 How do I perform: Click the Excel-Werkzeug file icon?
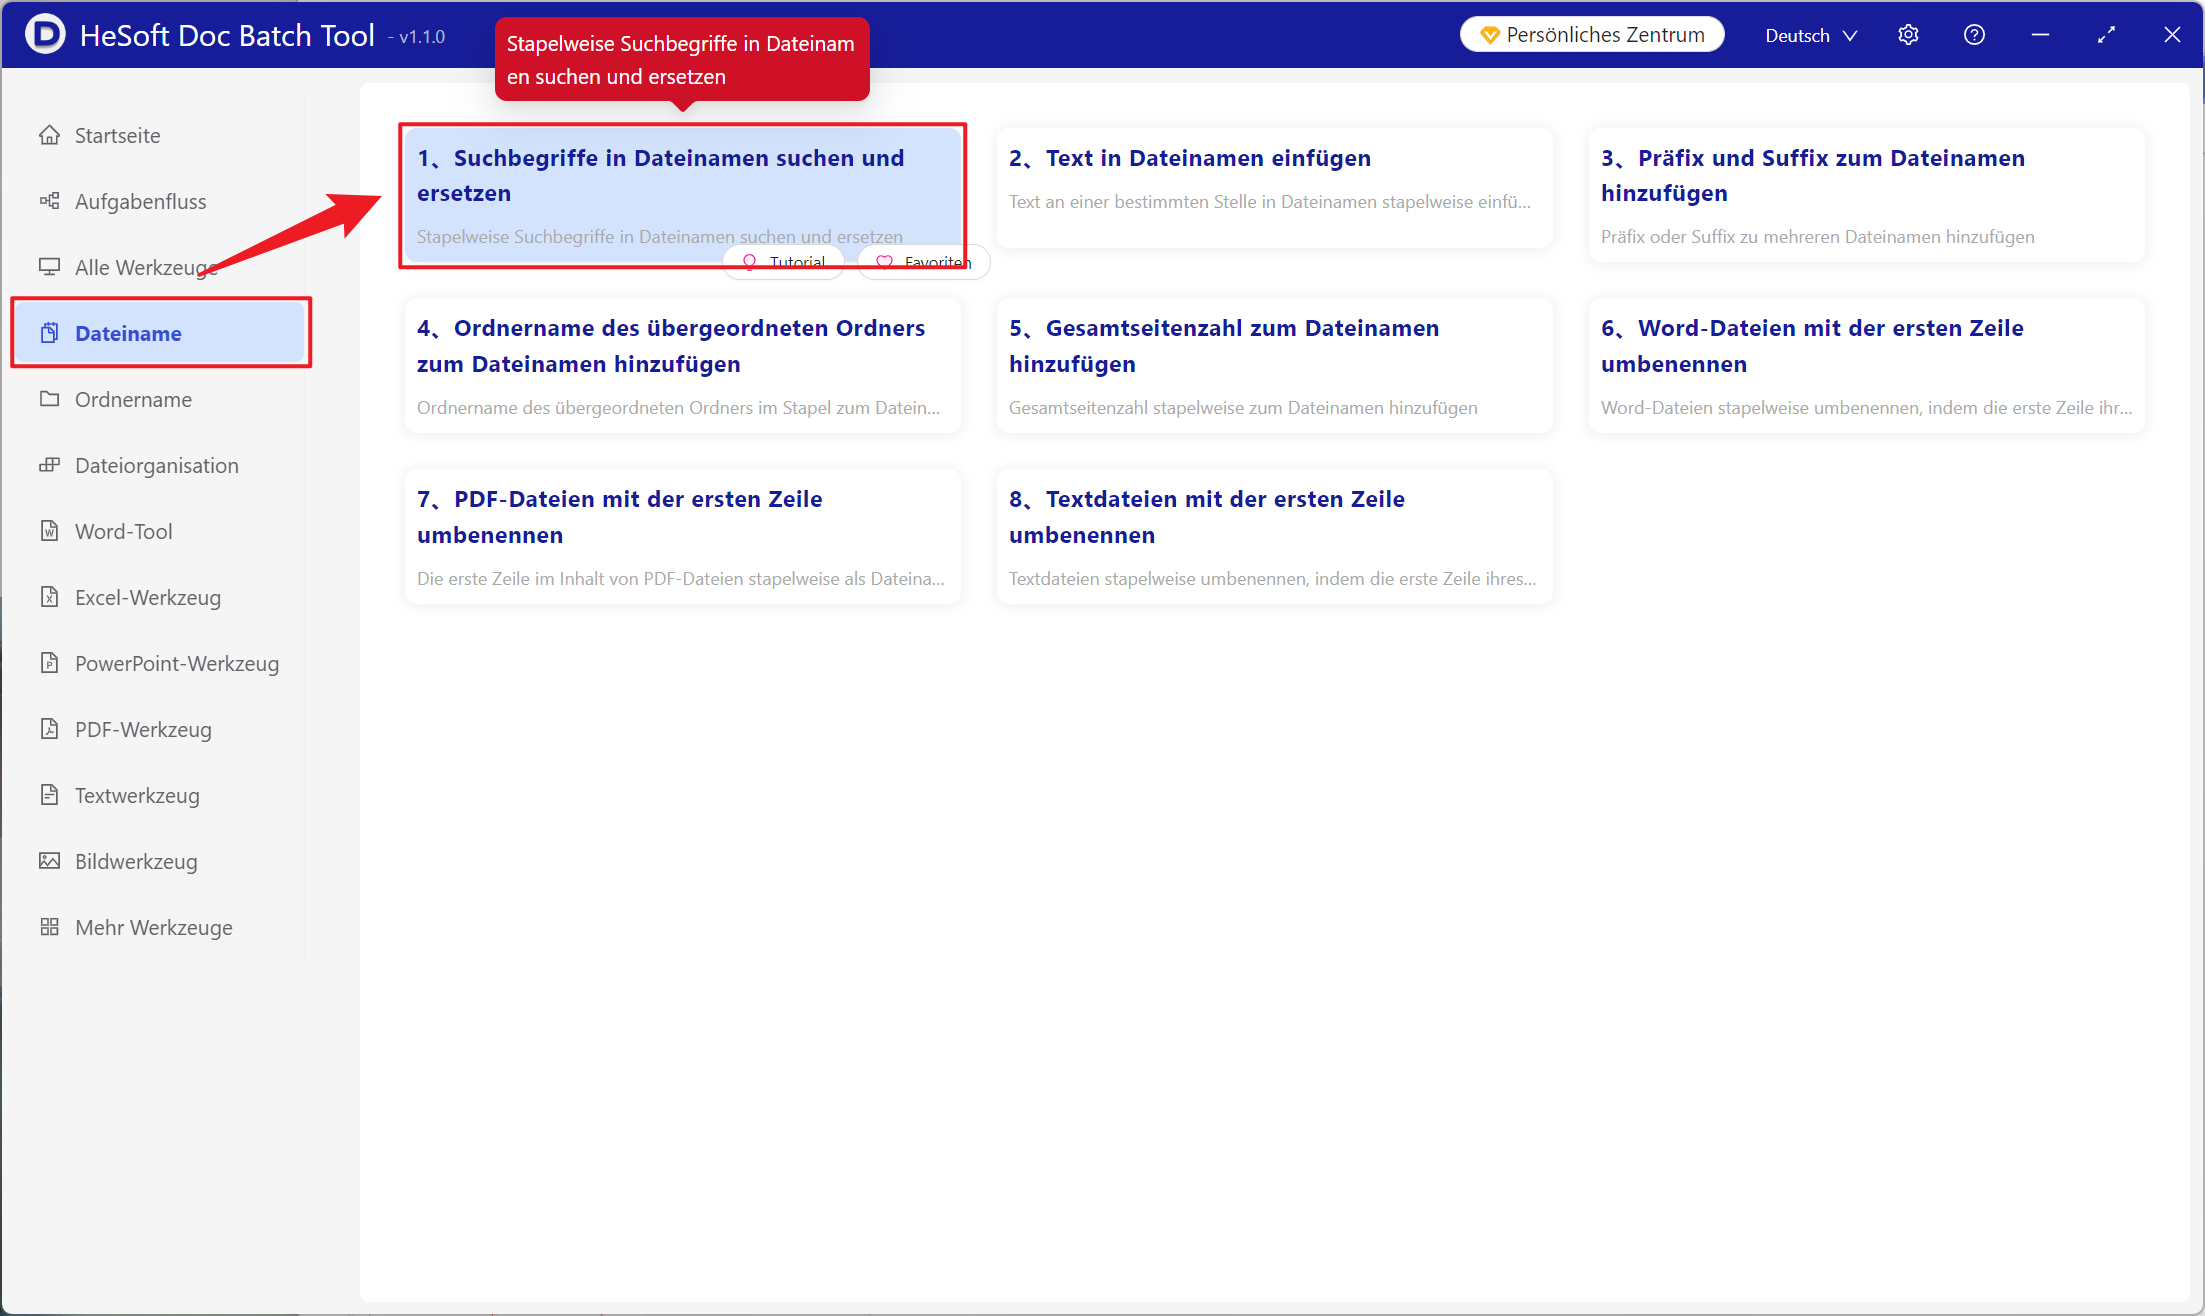coord(49,597)
